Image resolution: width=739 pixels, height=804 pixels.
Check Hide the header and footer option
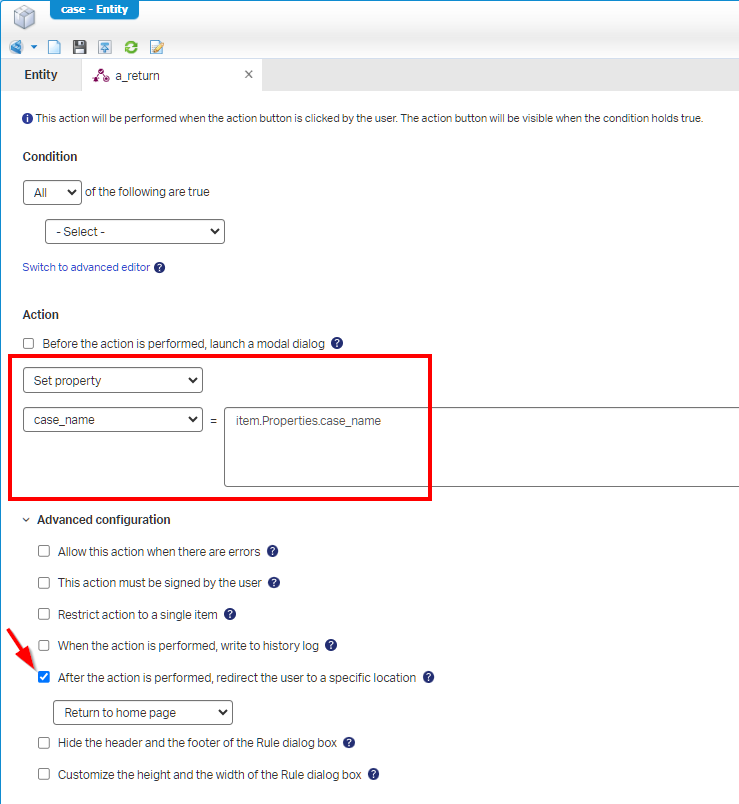(44, 743)
